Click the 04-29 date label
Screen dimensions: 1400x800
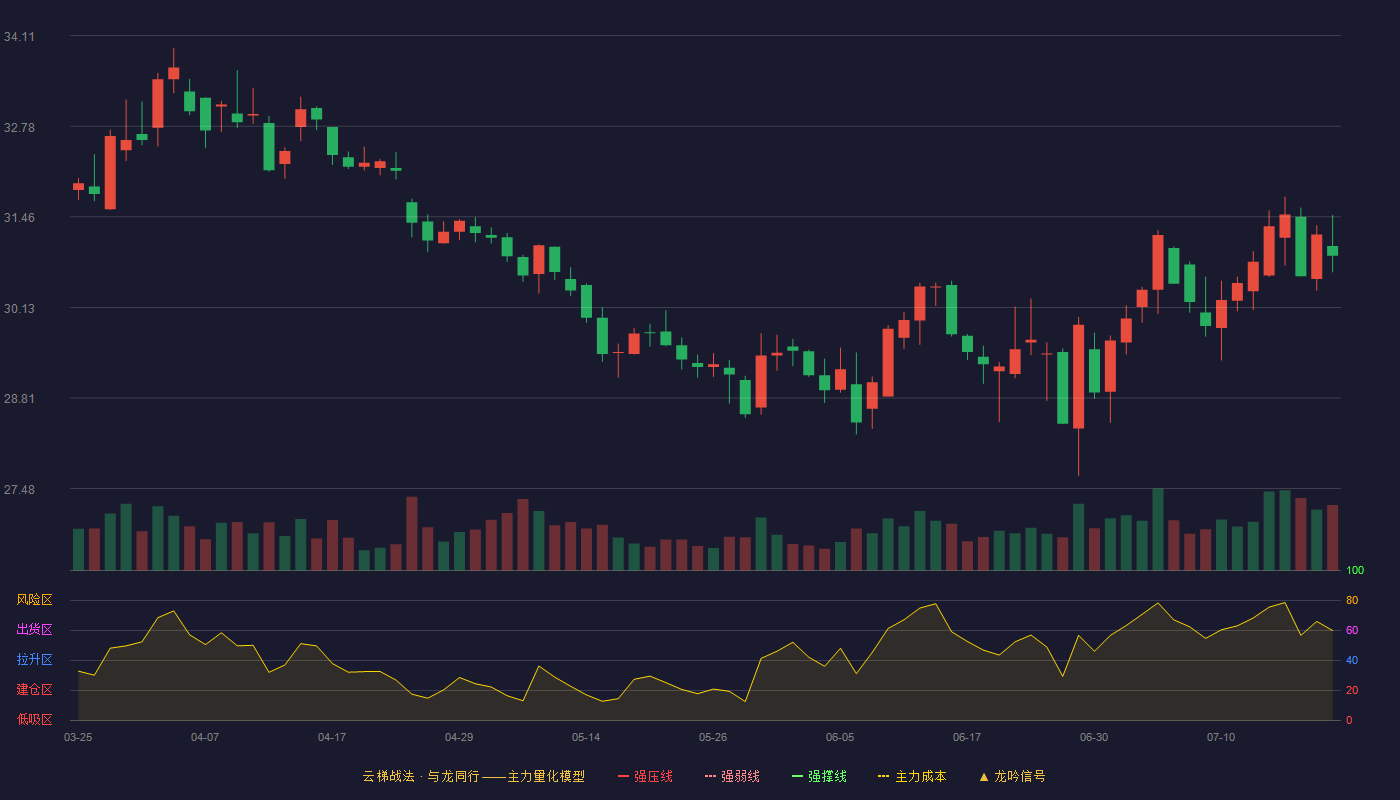tap(459, 737)
